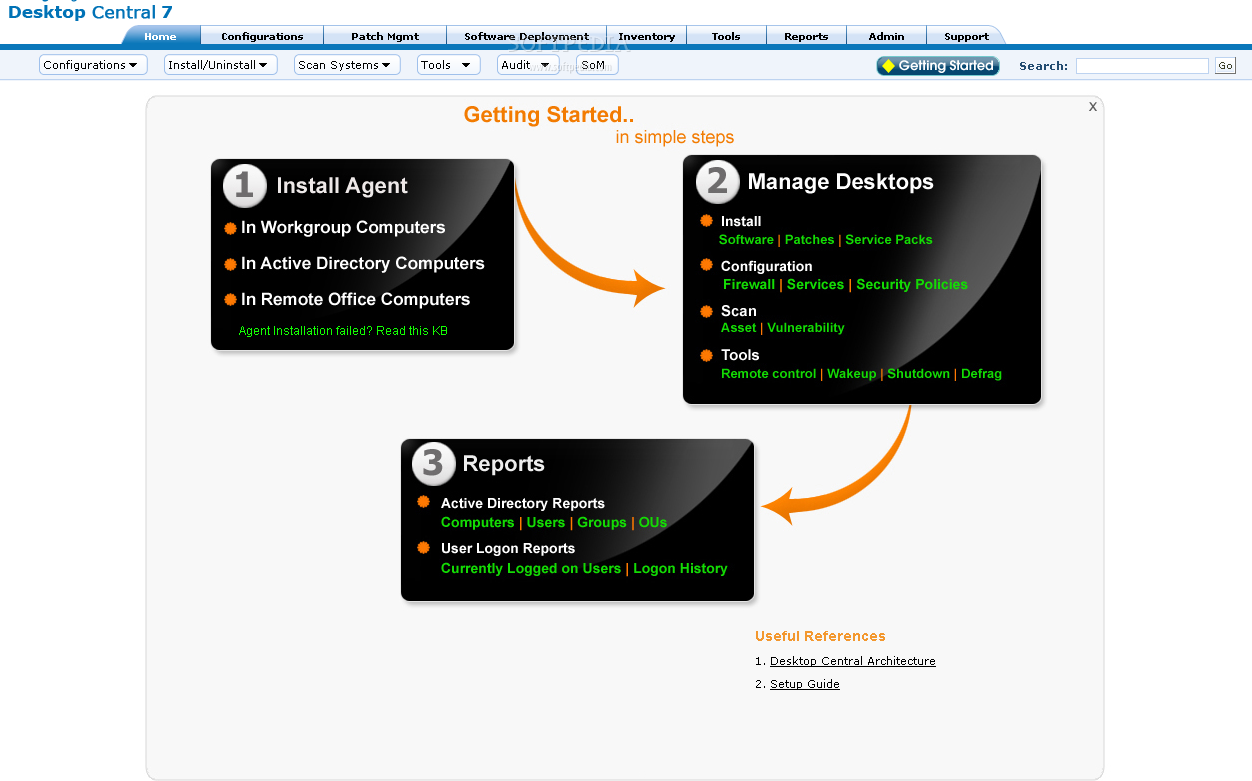Launch the Remote control tool link
Screen dimensions: 1252x781
click(769, 374)
